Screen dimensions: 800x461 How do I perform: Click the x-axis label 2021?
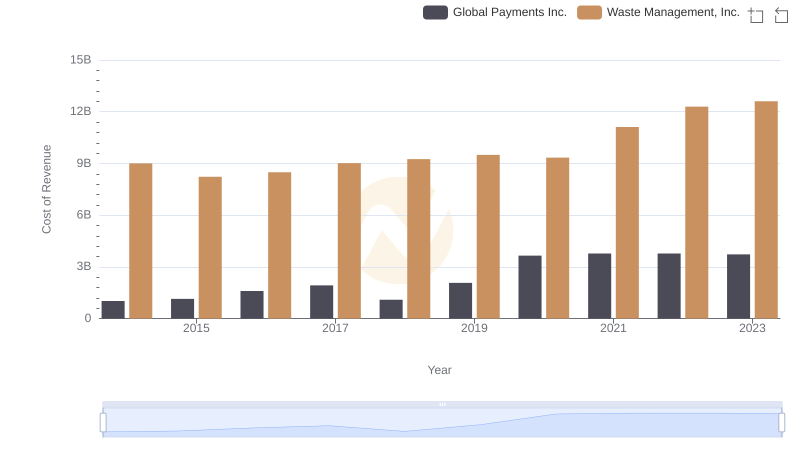pos(613,328)
